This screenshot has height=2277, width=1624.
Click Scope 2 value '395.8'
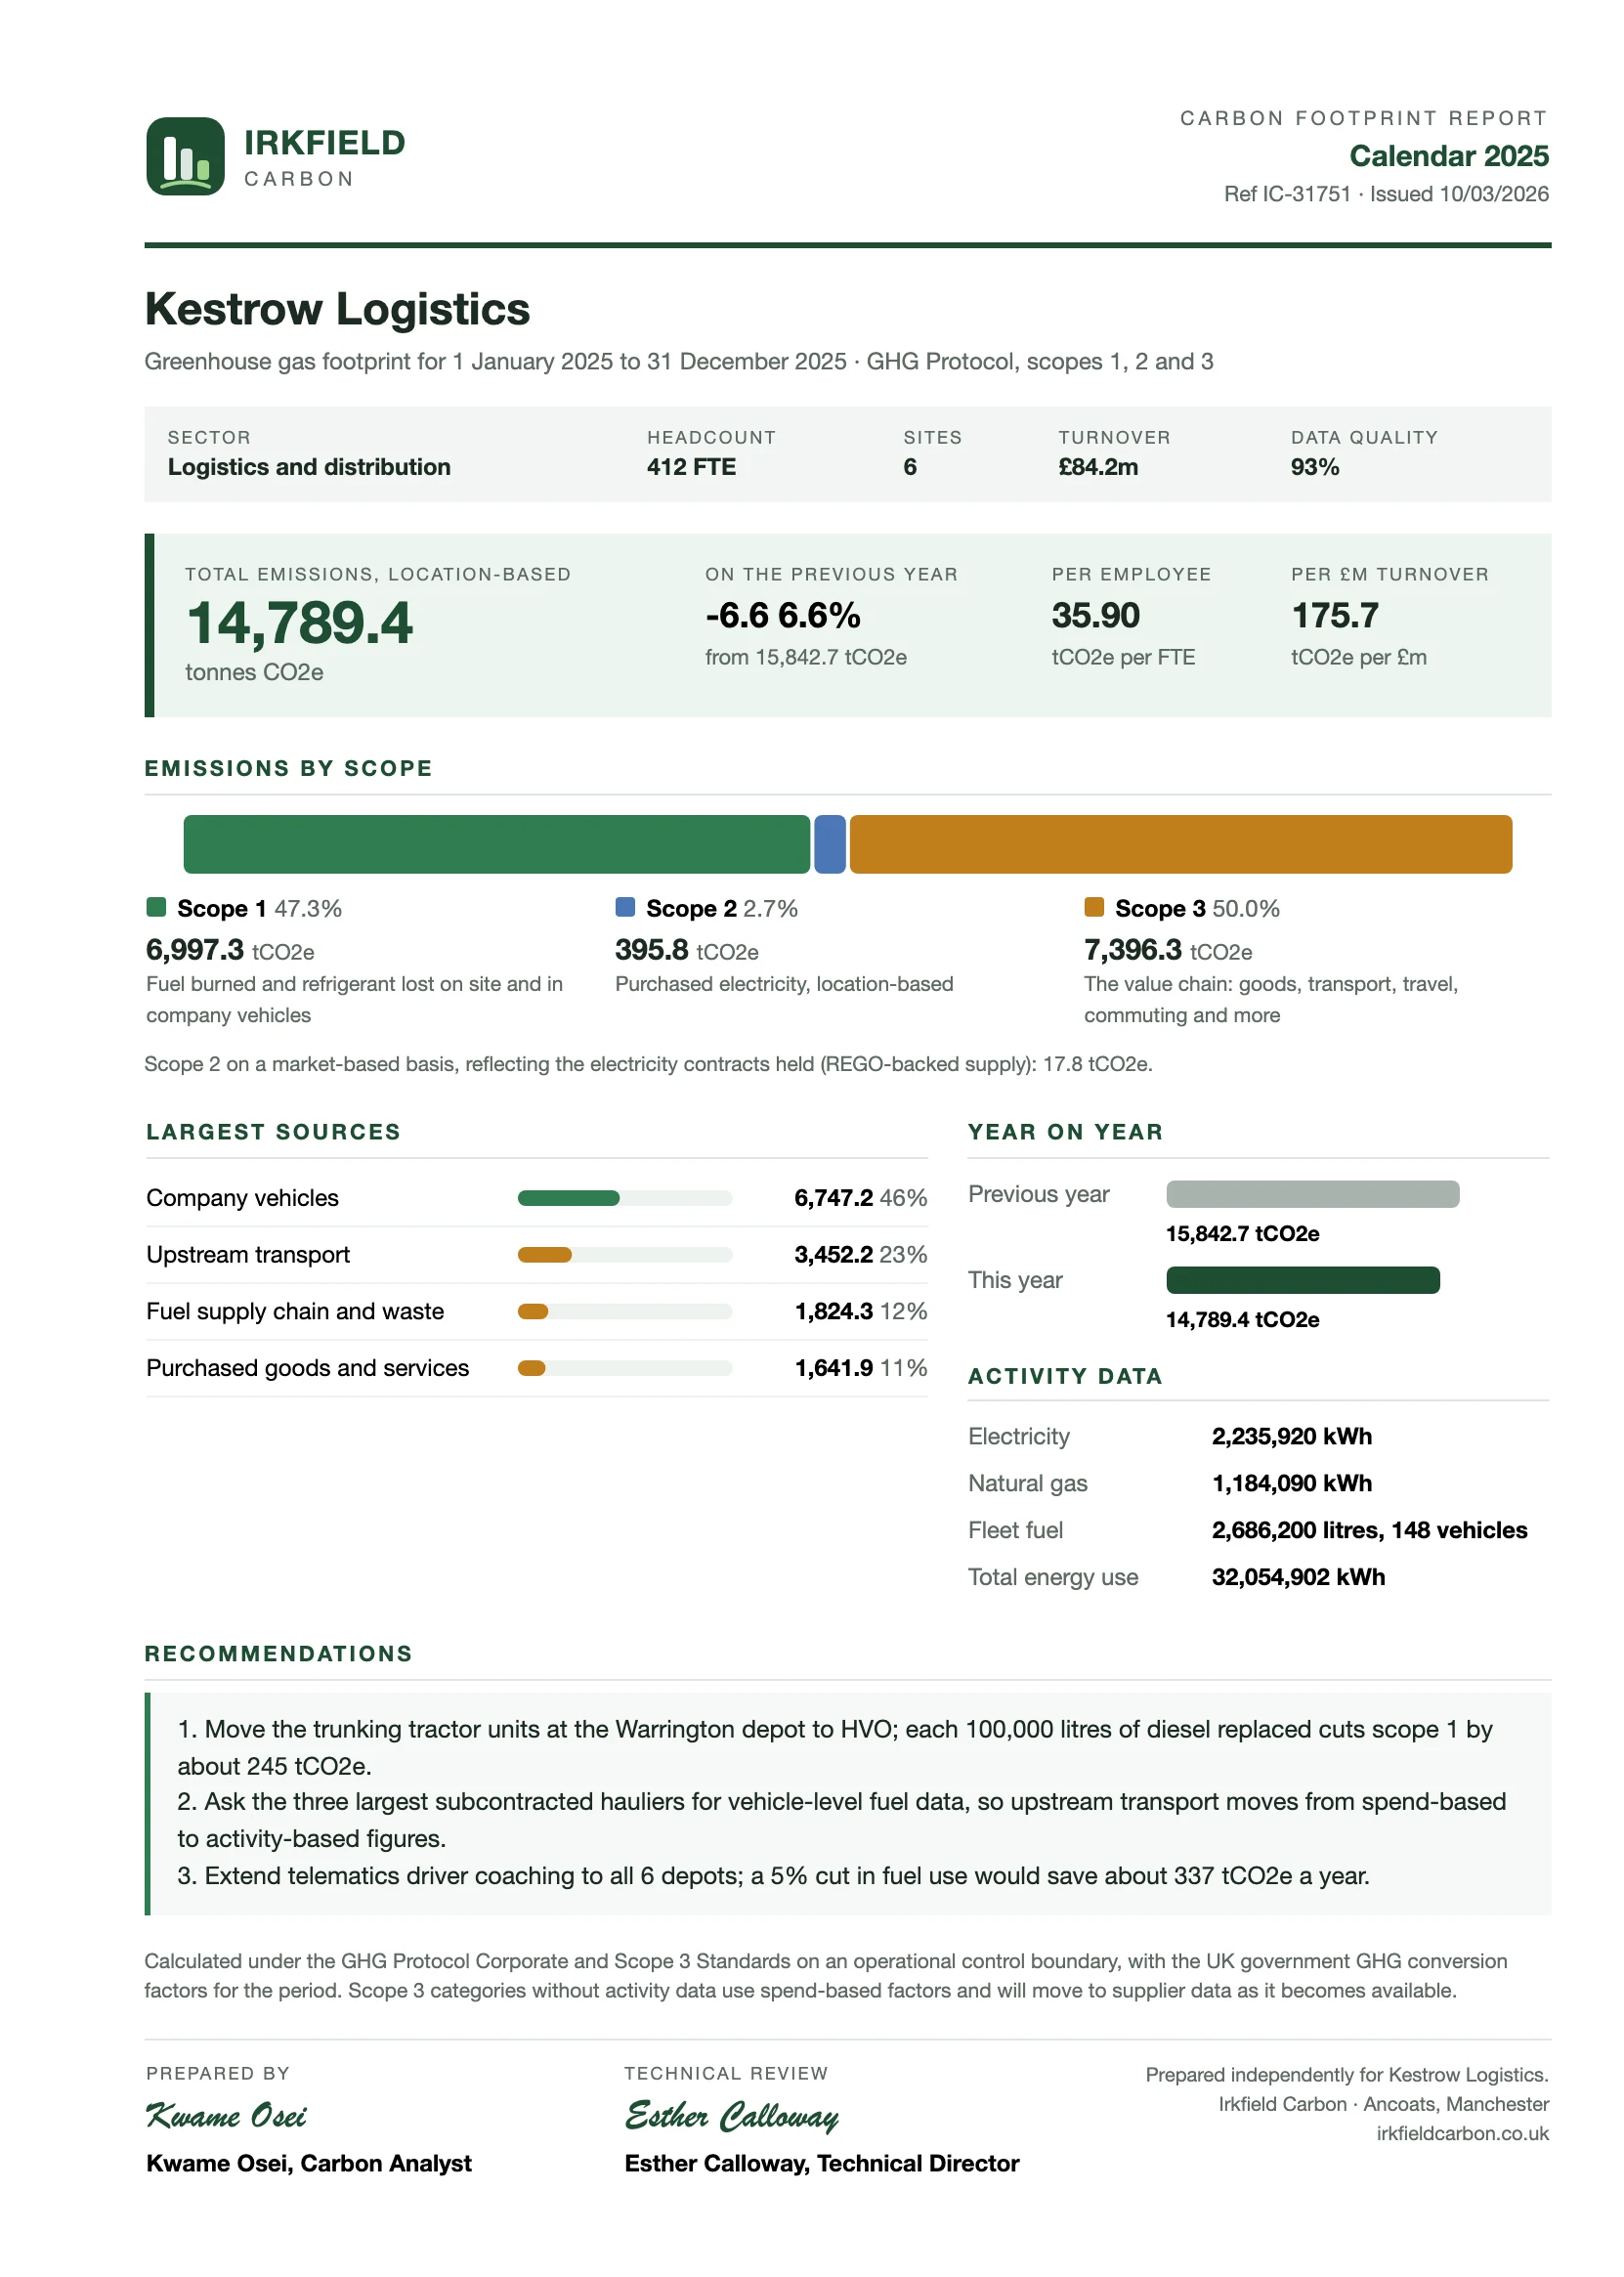(652, 949)
